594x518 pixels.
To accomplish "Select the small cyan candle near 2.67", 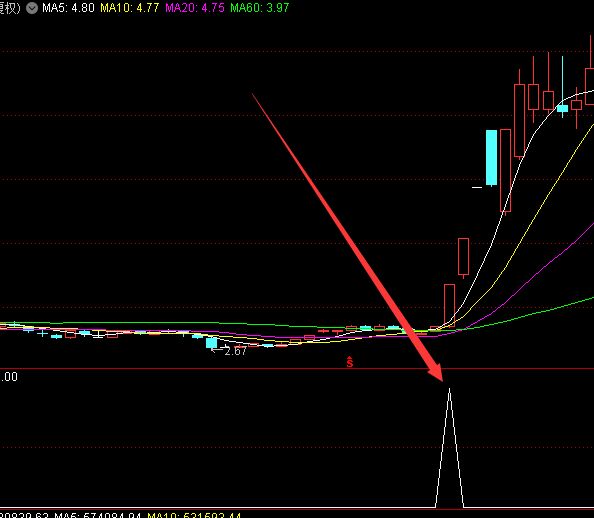I will coord(211,343).
